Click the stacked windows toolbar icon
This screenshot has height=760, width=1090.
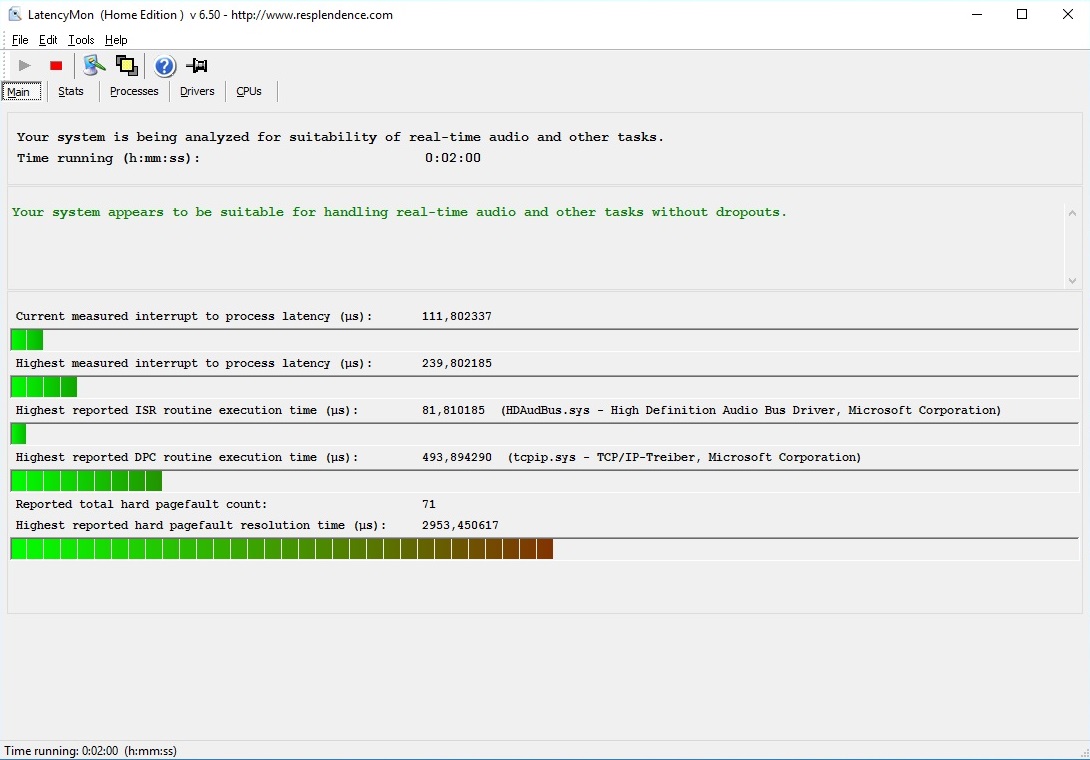127,65
